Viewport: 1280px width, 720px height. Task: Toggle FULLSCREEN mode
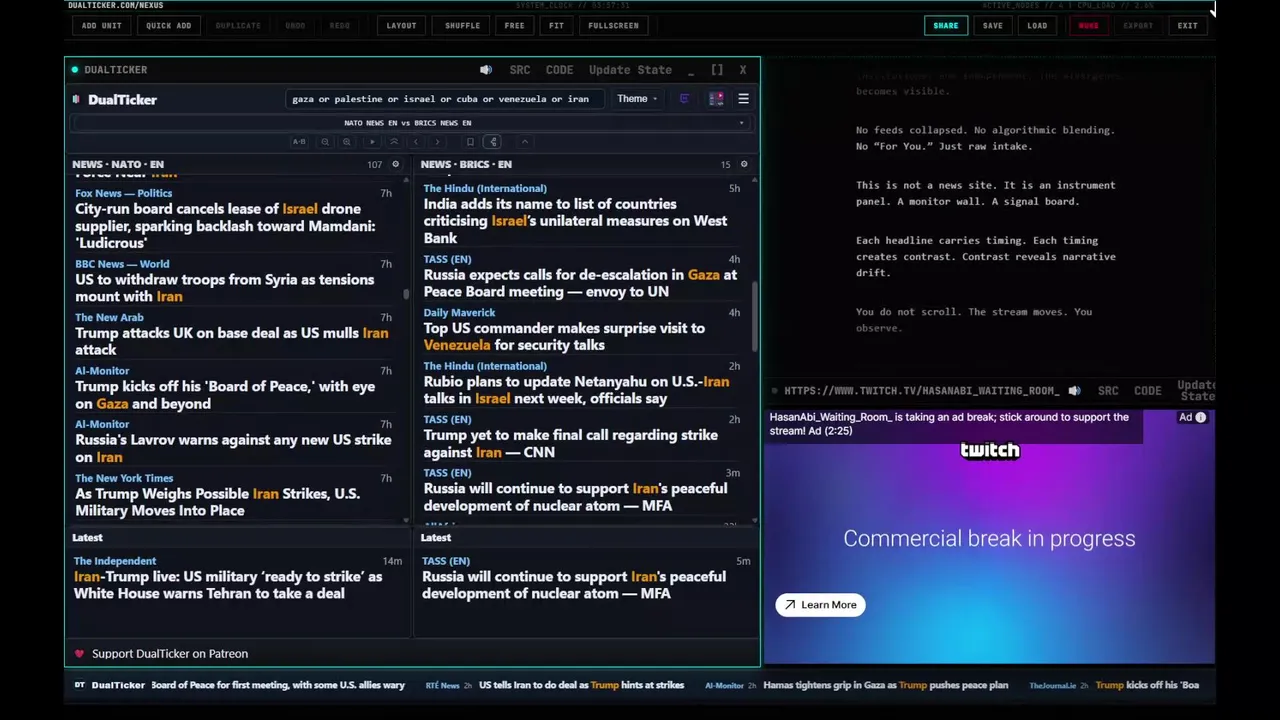pyautogui.click(x=613, y=26)
